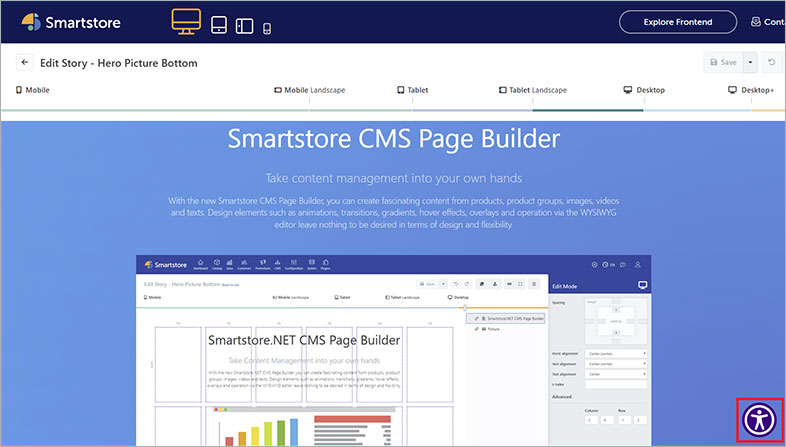Select the tablet preview icon in header
Screen dimensions: 786x447
tap(219, 25)
